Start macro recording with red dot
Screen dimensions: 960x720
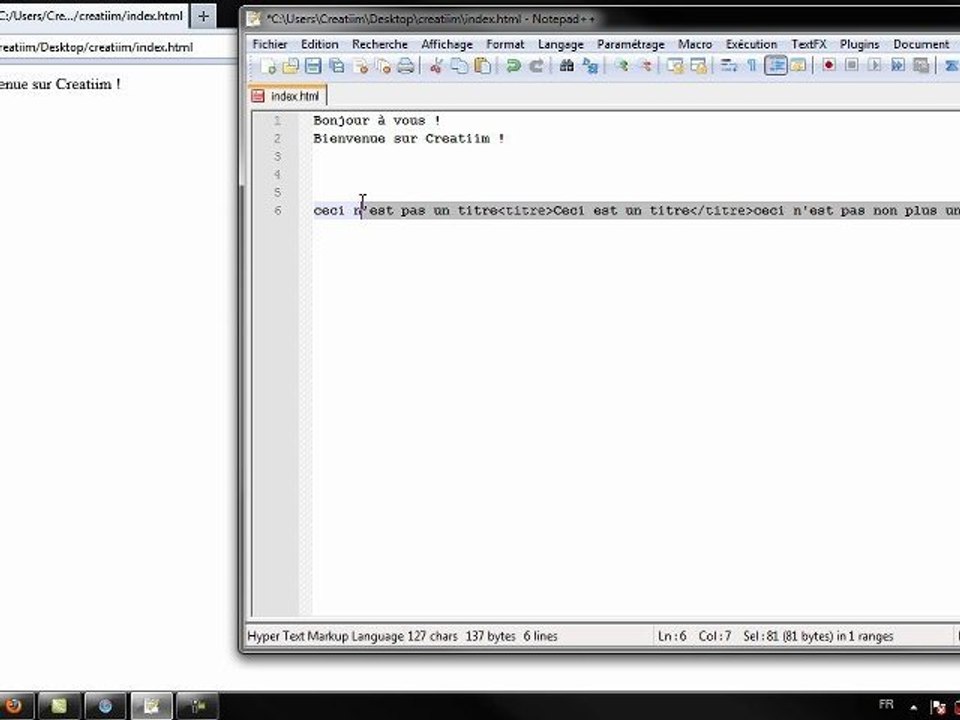[x=828, y=65]
